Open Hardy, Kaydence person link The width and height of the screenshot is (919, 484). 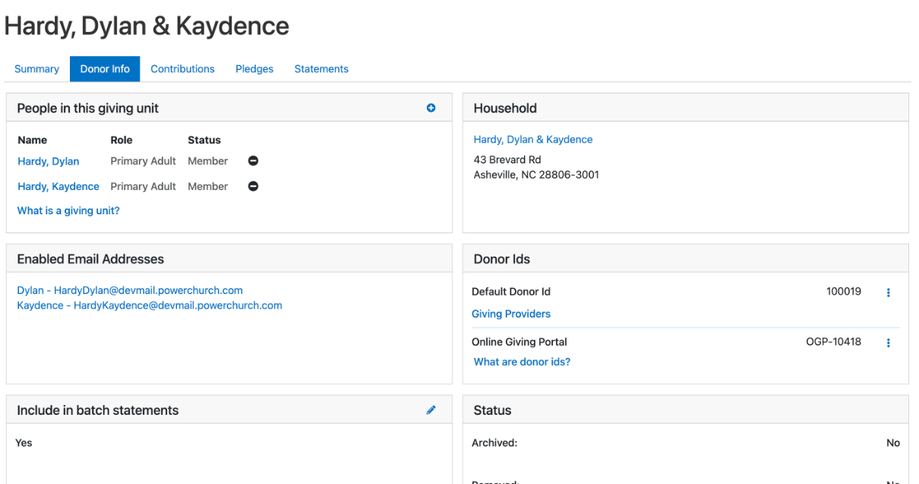pyautogui.click(x=58, y=186)
